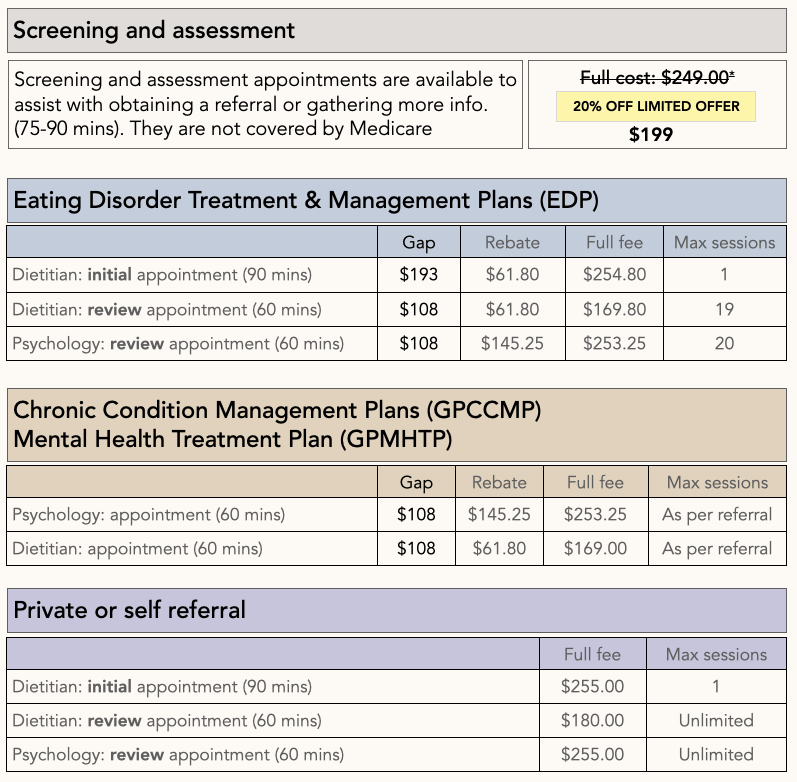This screenshot has height=782, width=797.
Task: Click the $169.00 full fee cell
Action: [x=595, y=549]
